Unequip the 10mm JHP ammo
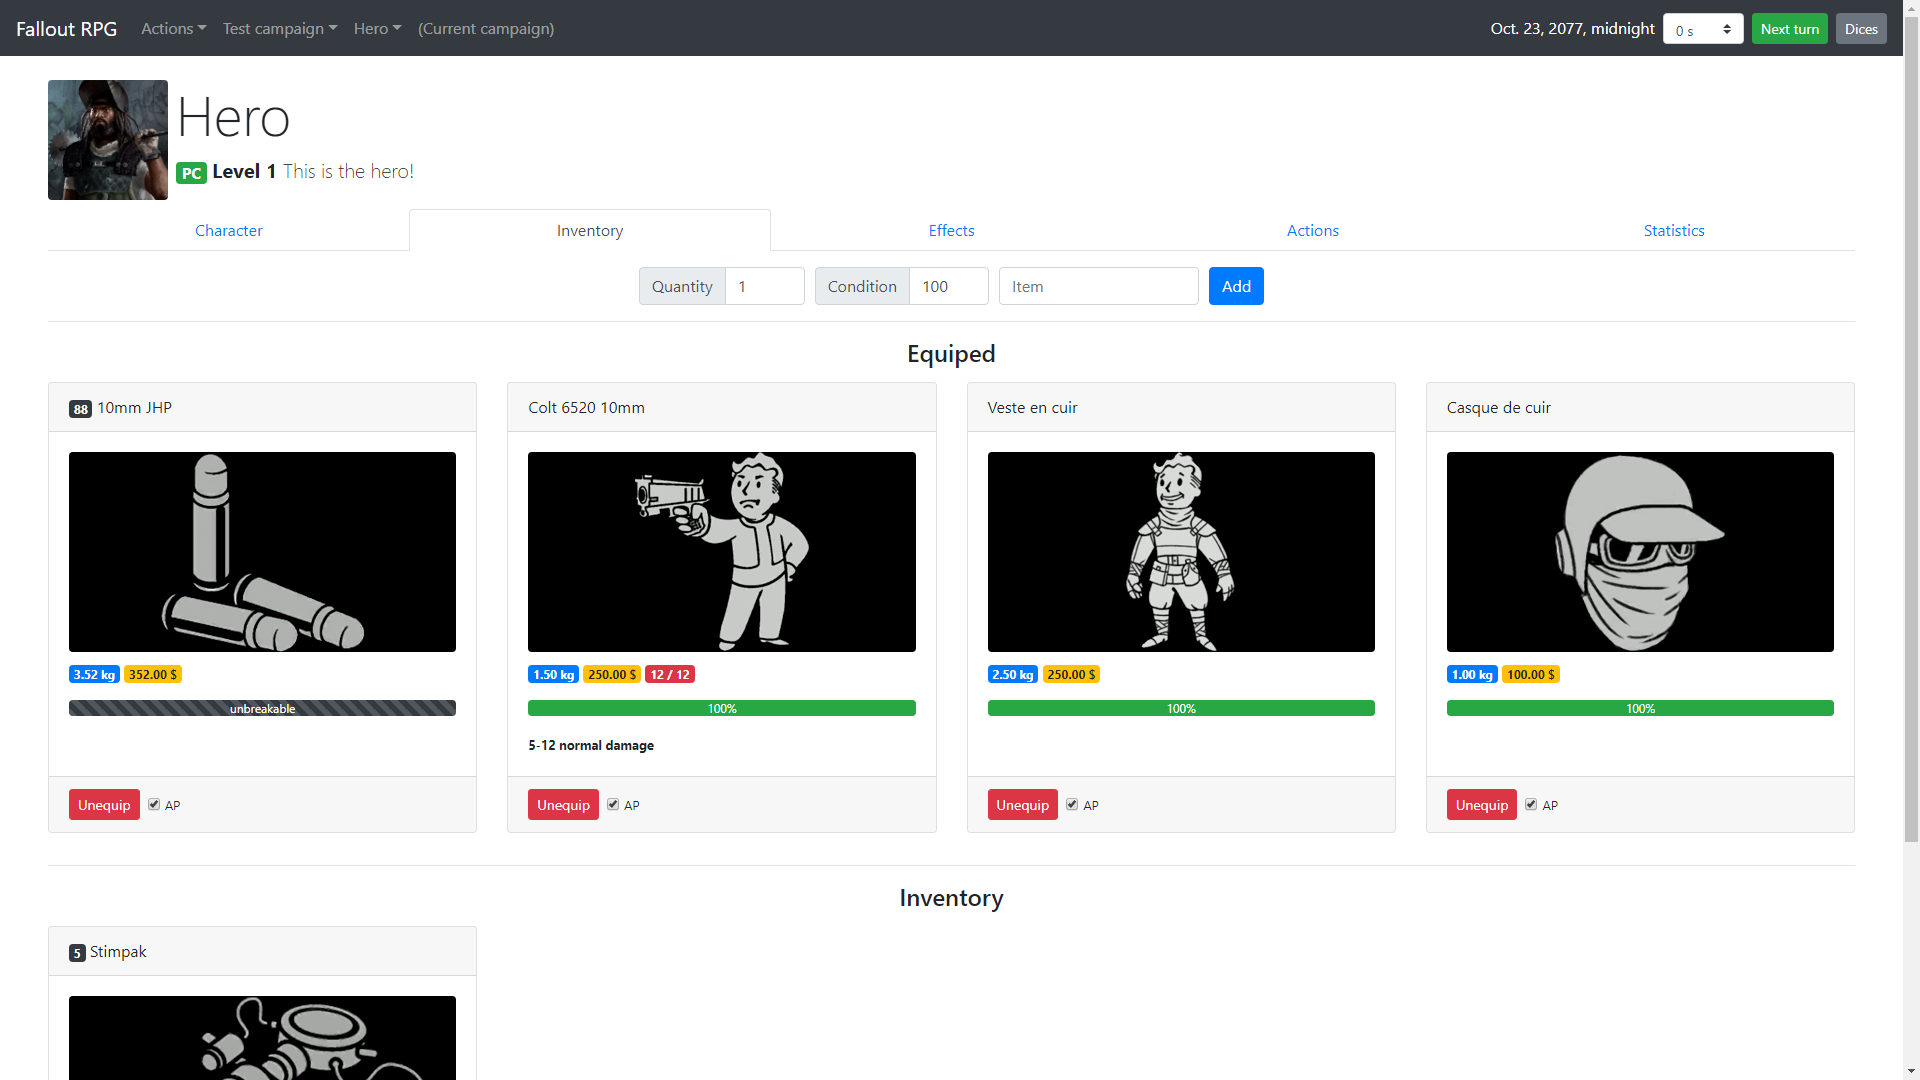Viewport: 1920px width, 1080px height. pyautogui.click(x=104, y=805)
